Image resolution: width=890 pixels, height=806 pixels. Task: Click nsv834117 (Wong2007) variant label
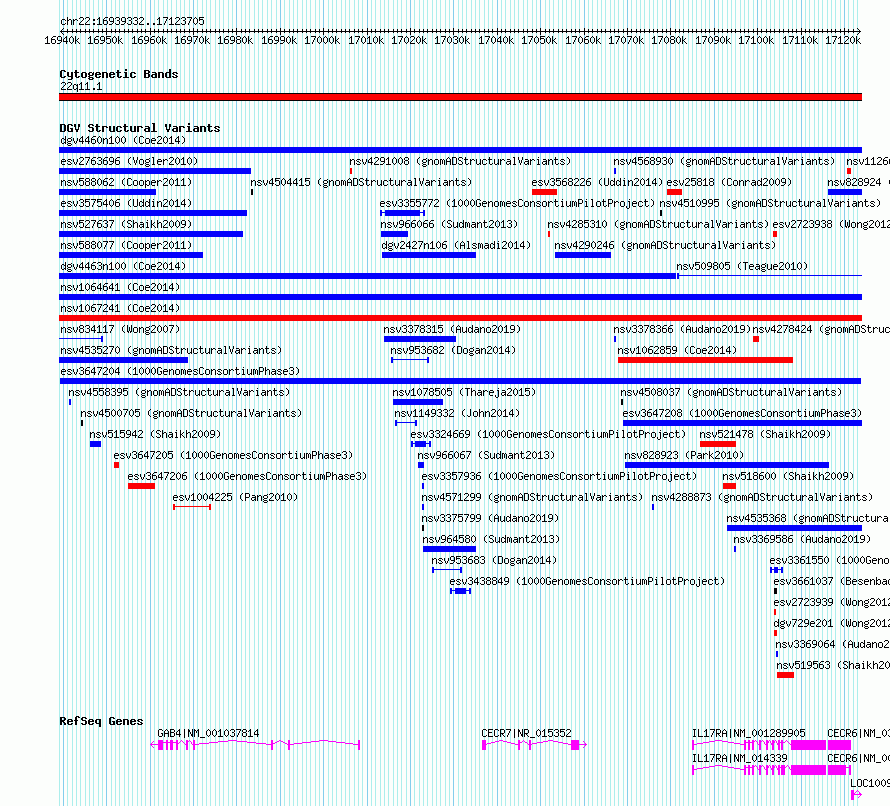tap(120, 329)
